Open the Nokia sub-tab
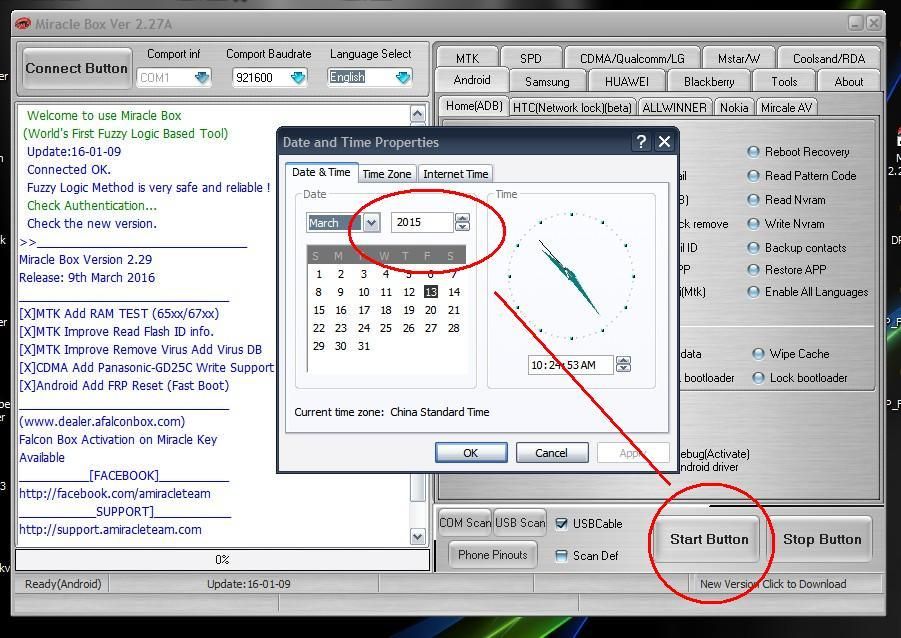 (x=734, y=107)
